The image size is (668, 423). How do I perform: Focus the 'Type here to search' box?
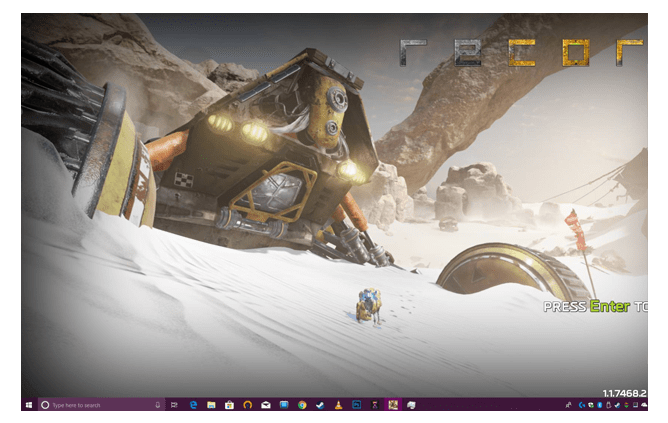(x=101, y=405)
